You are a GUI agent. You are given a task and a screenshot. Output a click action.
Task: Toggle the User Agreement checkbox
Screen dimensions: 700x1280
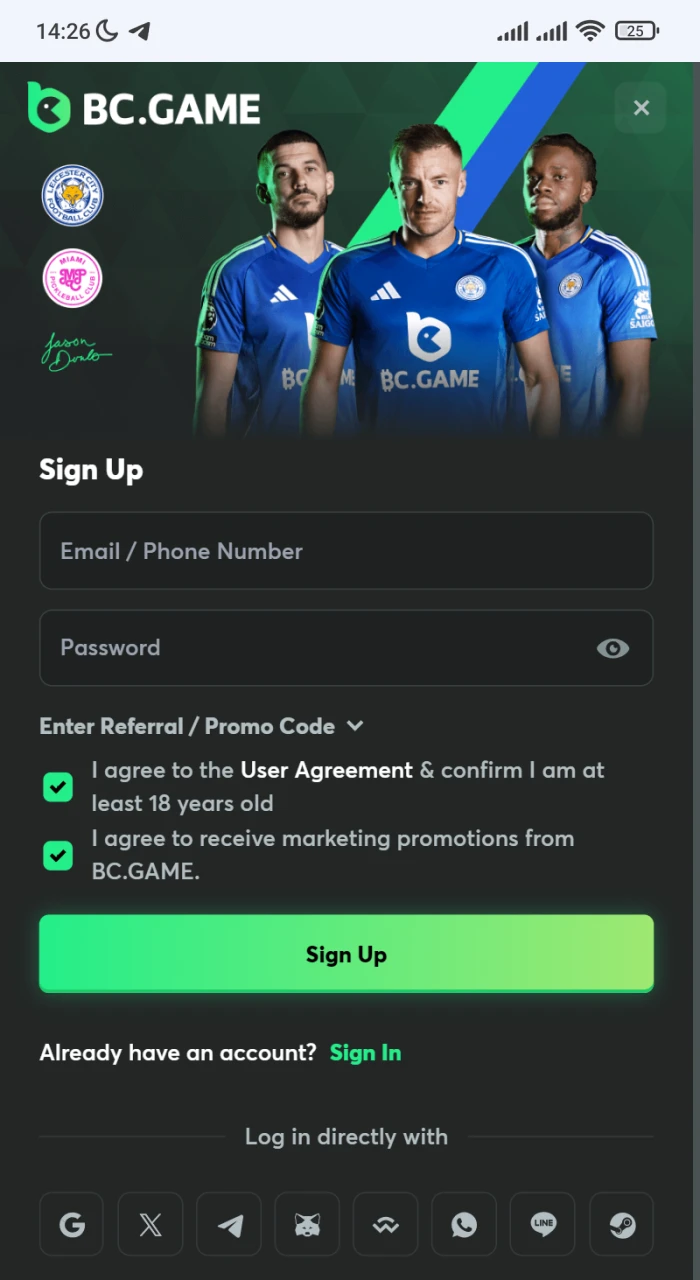tap(58, 787)
